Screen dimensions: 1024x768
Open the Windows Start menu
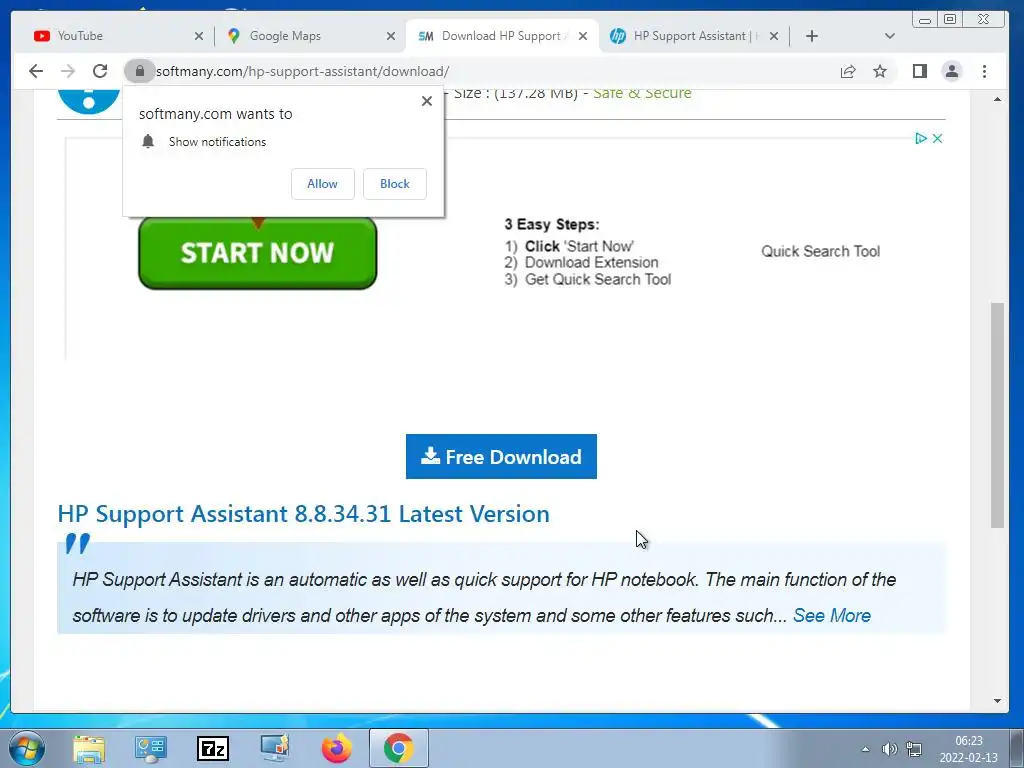point(27,748)
